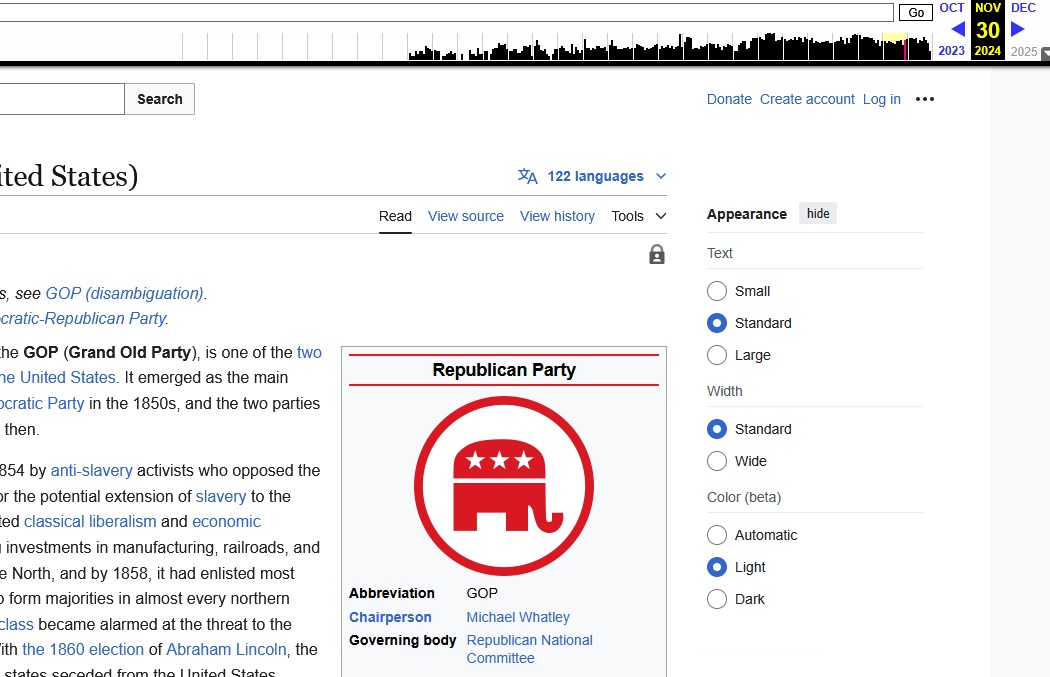1050x677 pixels.
Task: Open the 1860 election link
Action: pyautogui.click(x=83, y=650)
